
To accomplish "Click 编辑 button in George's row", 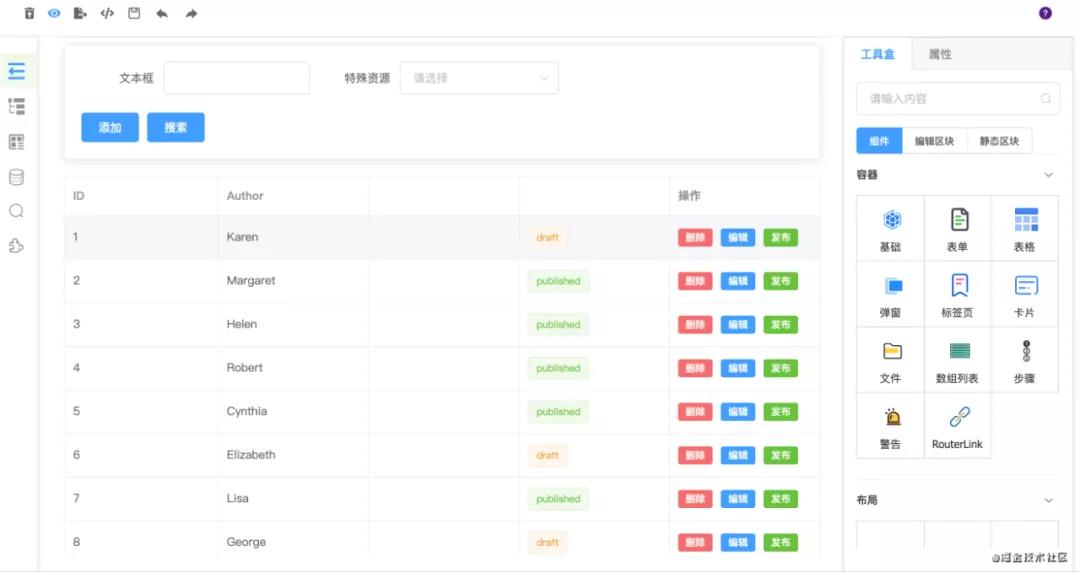I will [738, 543].
